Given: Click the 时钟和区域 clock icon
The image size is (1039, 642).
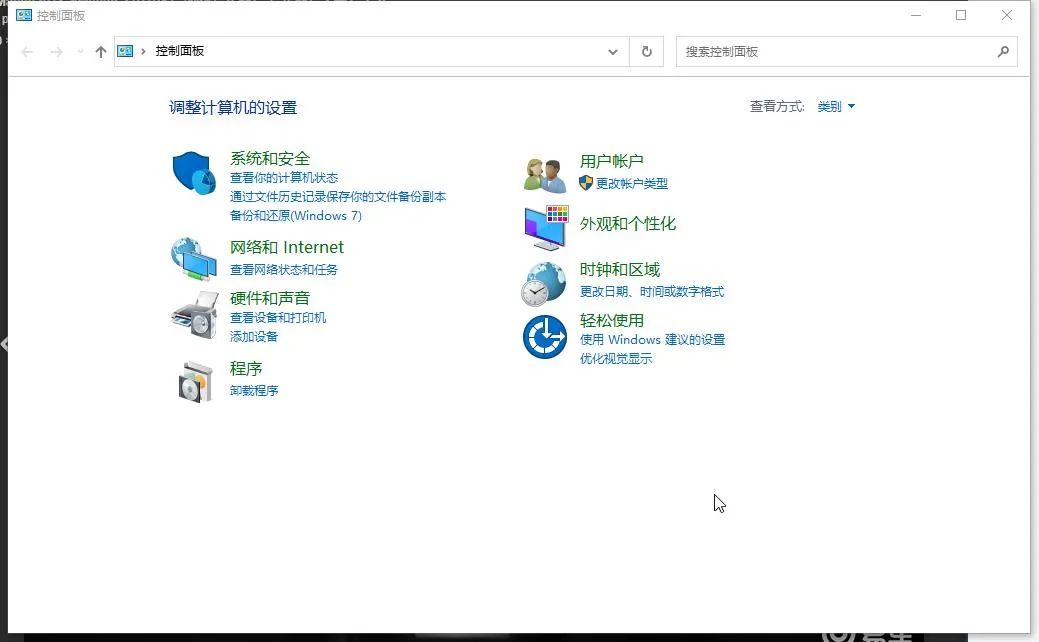Looking at the screenshot, I should point(543,281).
